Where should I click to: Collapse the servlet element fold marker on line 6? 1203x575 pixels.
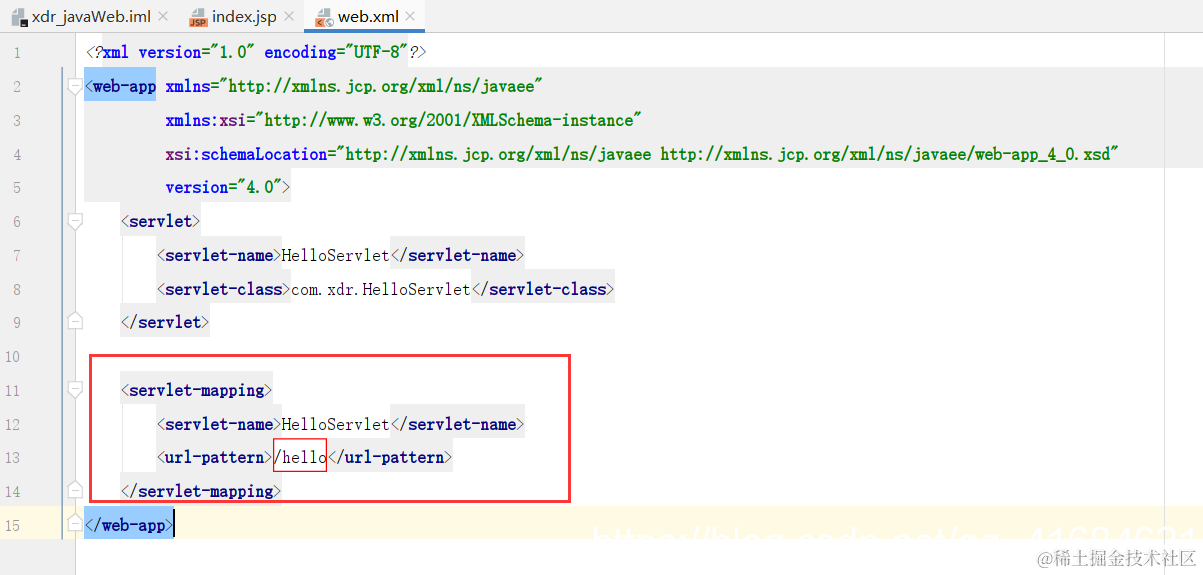tap(74, 221)
